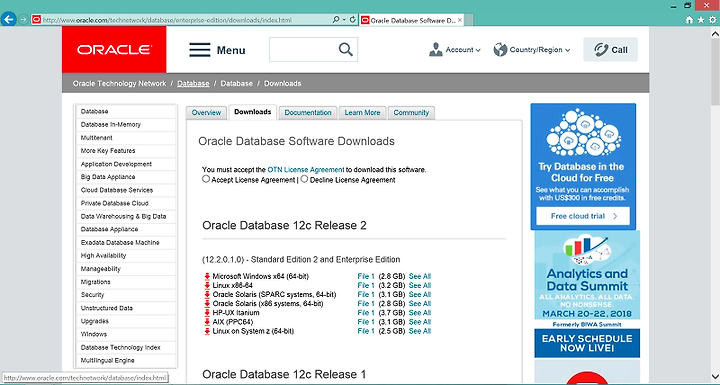Click the Early Schedule Now Live banner

[587, 343]
